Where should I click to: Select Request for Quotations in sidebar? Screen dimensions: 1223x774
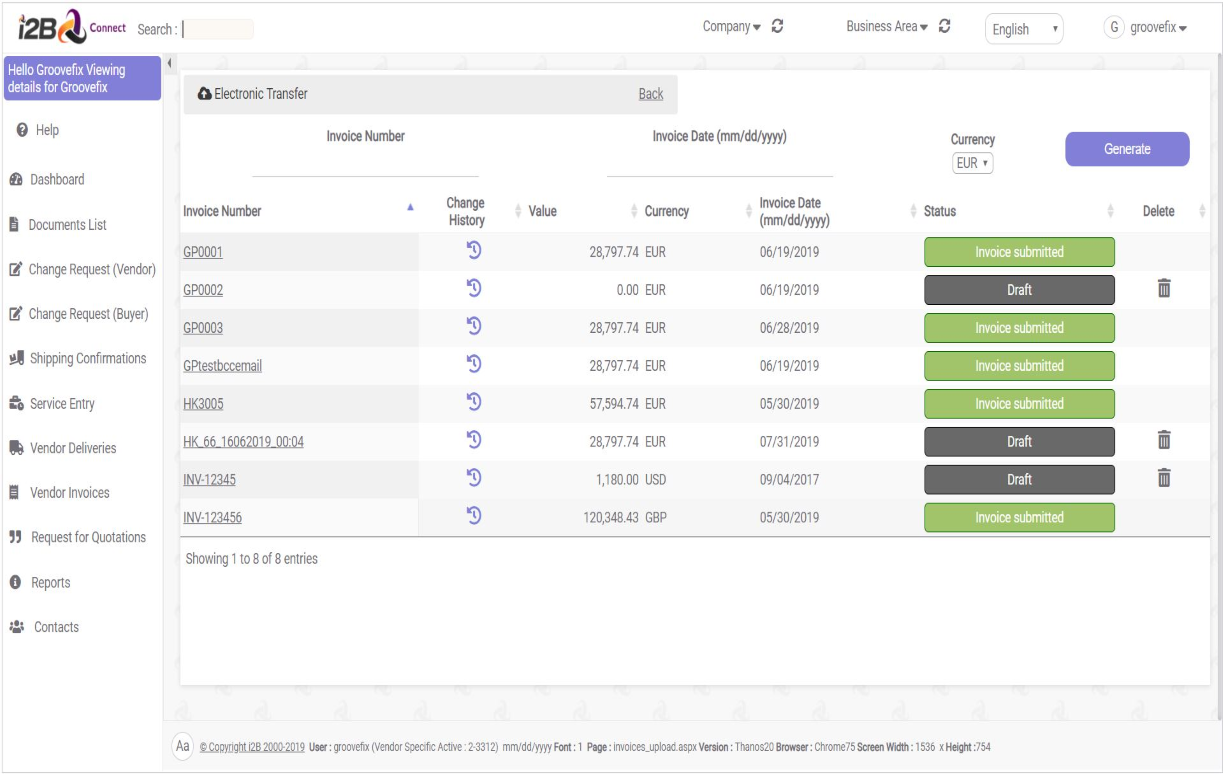coord(88,538)
